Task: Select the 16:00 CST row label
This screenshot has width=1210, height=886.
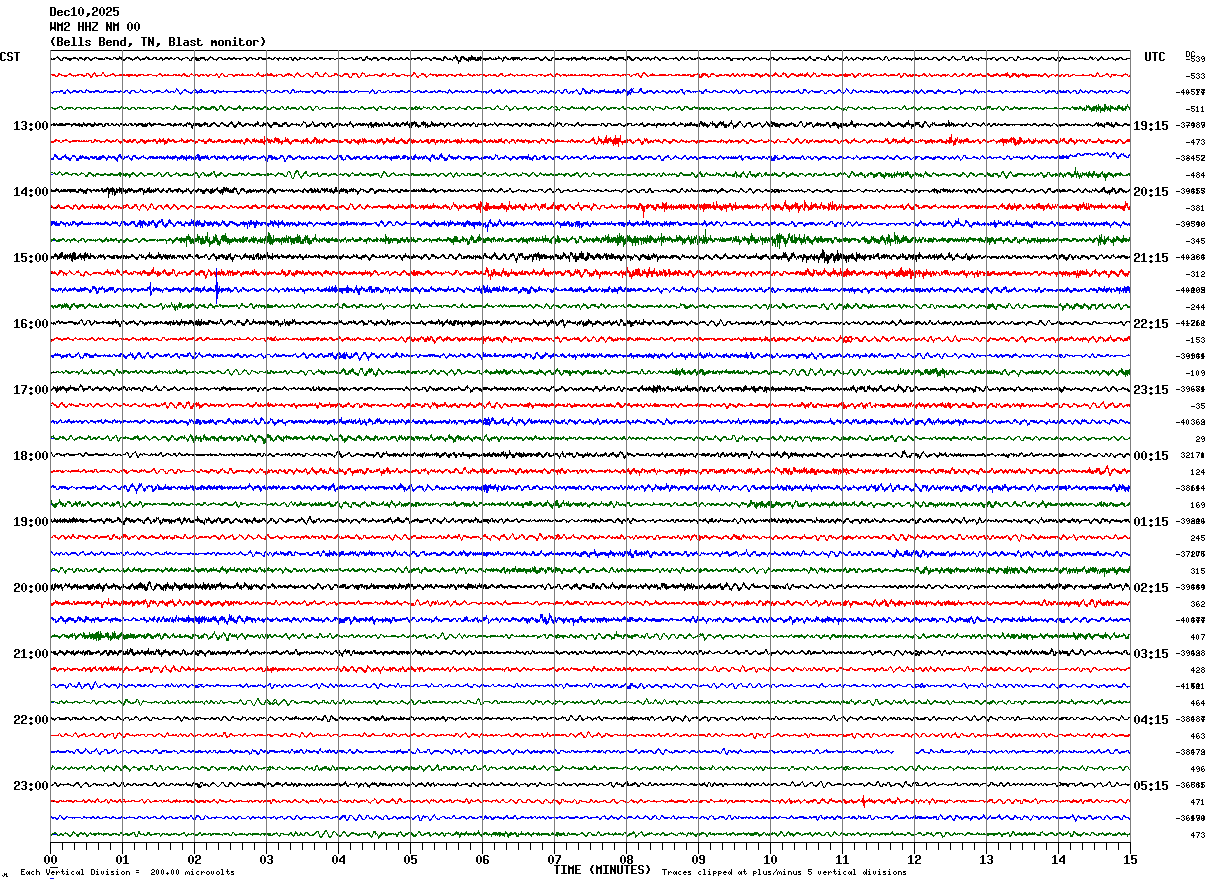Action: coord(31,324)
